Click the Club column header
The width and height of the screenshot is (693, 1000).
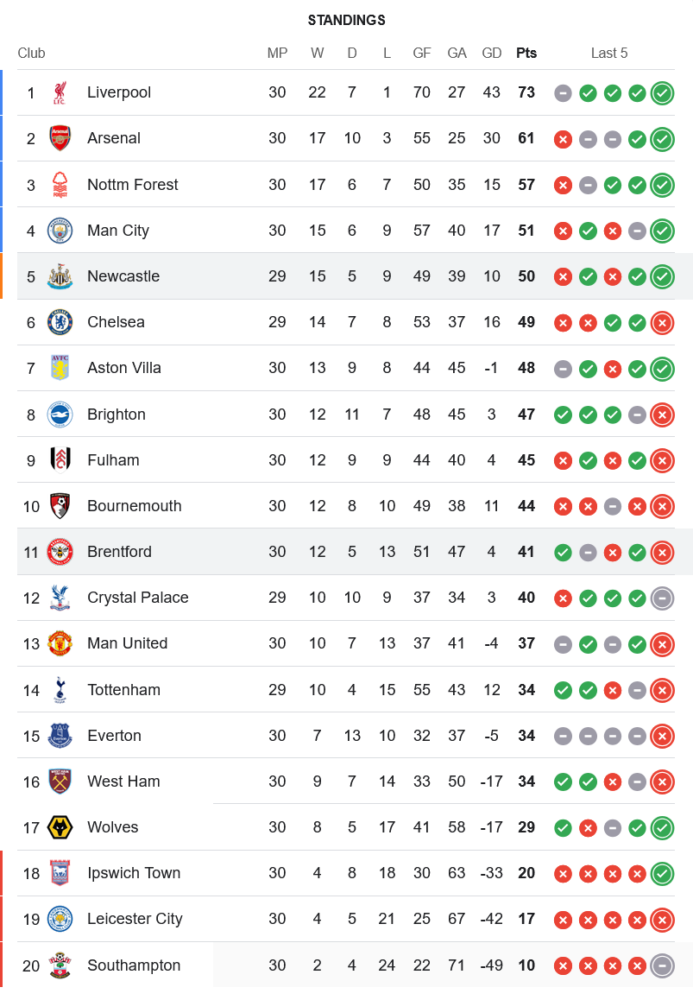(x=31, y=53)
